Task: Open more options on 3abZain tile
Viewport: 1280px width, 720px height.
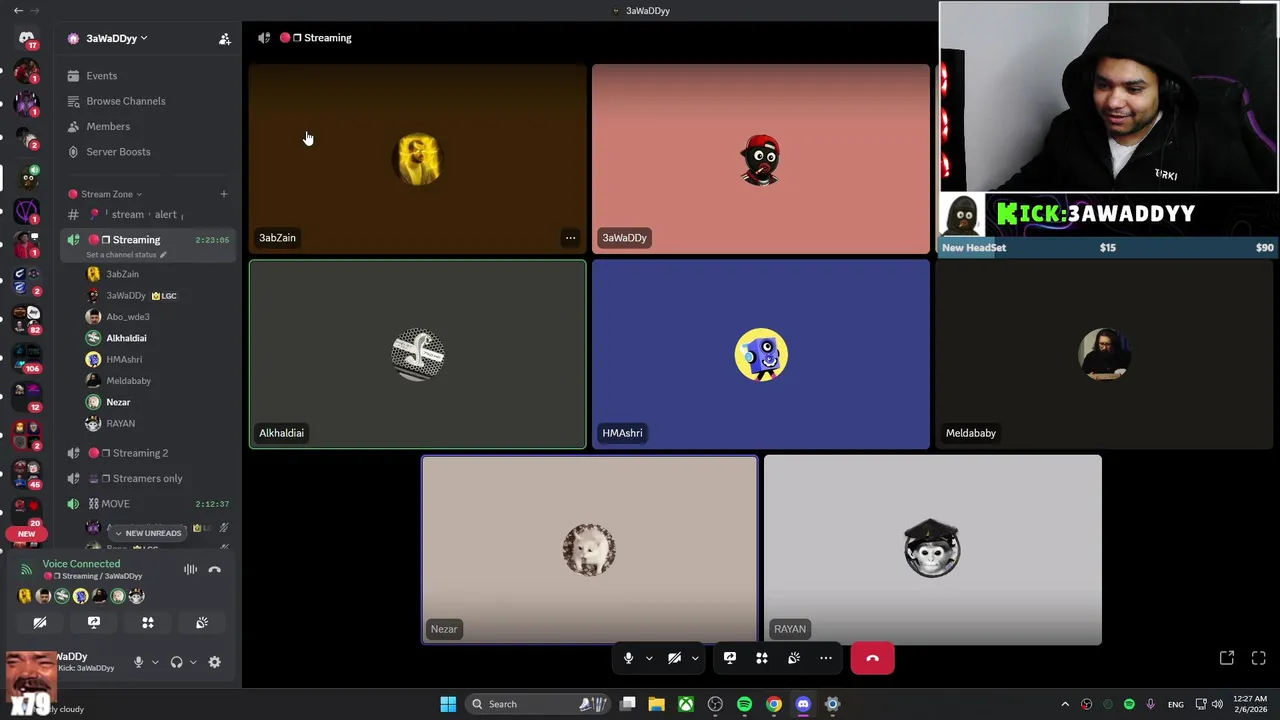Action: point(570,238)
